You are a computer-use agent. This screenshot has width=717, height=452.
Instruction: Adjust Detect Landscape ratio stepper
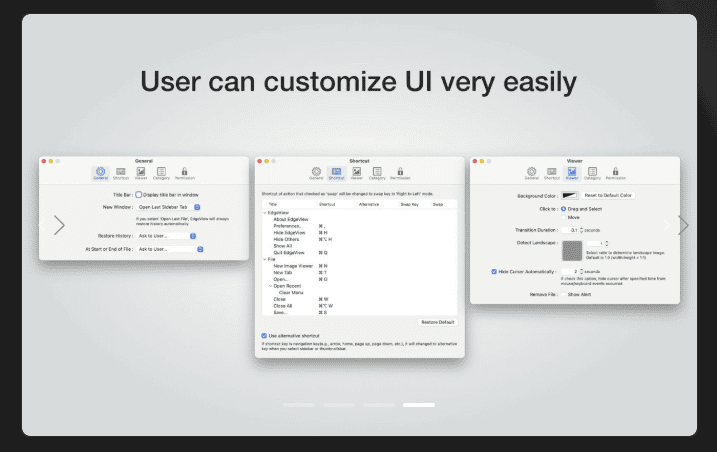point(607,243)
